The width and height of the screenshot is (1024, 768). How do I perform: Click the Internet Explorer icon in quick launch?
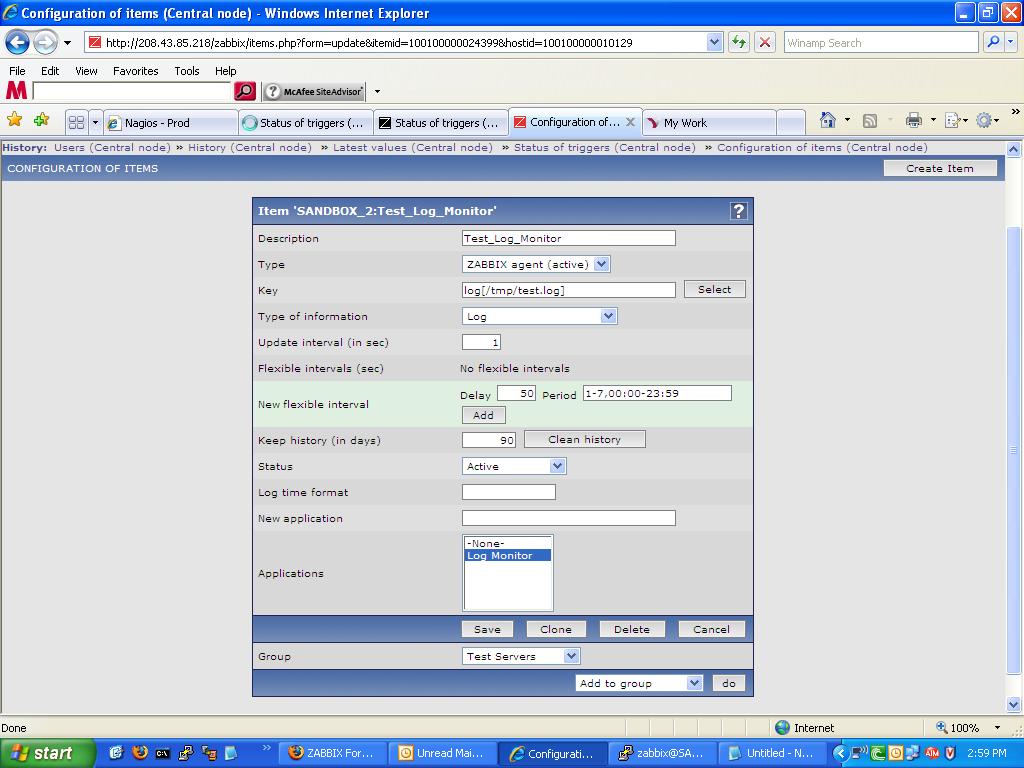(116, 753)
